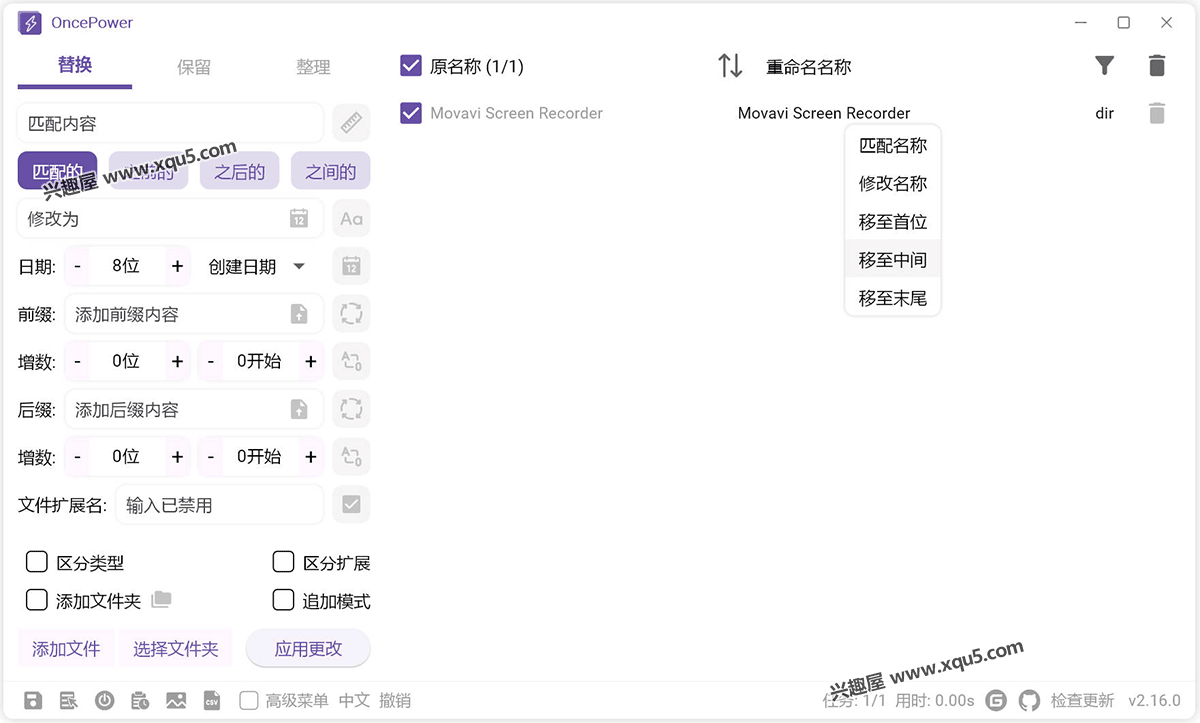This screenshot has height=723, width=1200.
Task: Click the power icon in bottom bar
Action: click(x=104, y=700)
